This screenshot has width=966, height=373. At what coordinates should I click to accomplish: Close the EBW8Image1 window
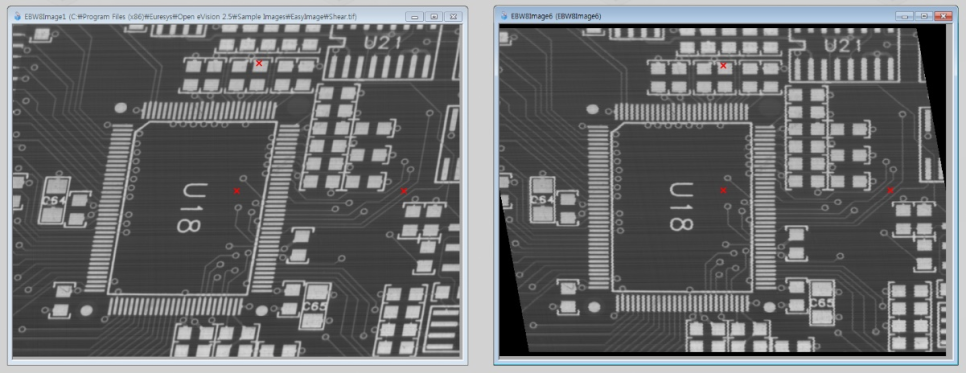[453, 17]
